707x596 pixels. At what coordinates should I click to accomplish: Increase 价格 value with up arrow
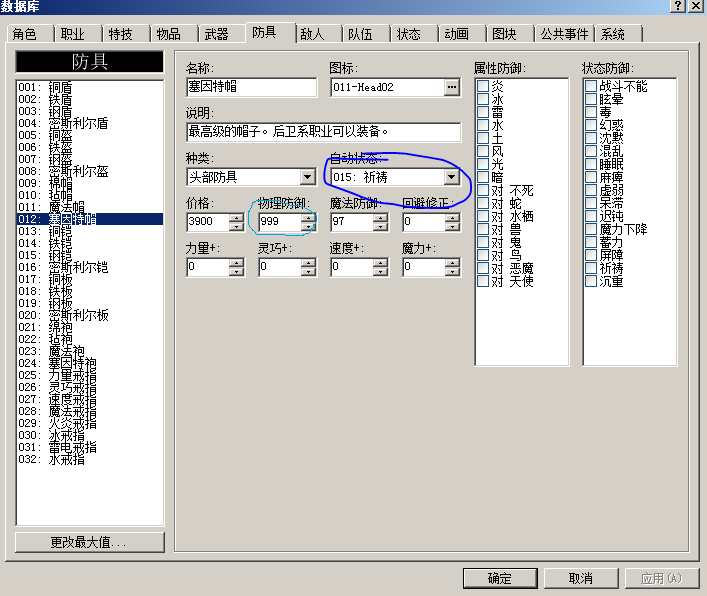(236, 218)
